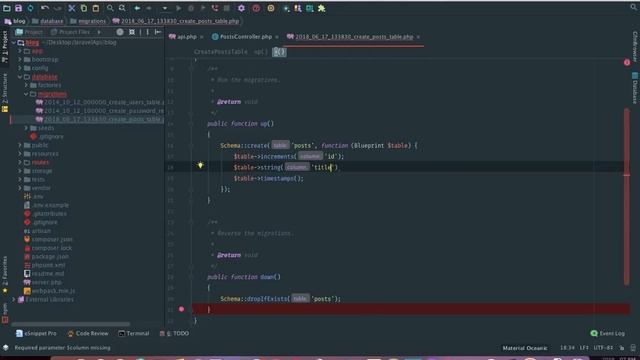Expand the app folder

click(20, 51)
